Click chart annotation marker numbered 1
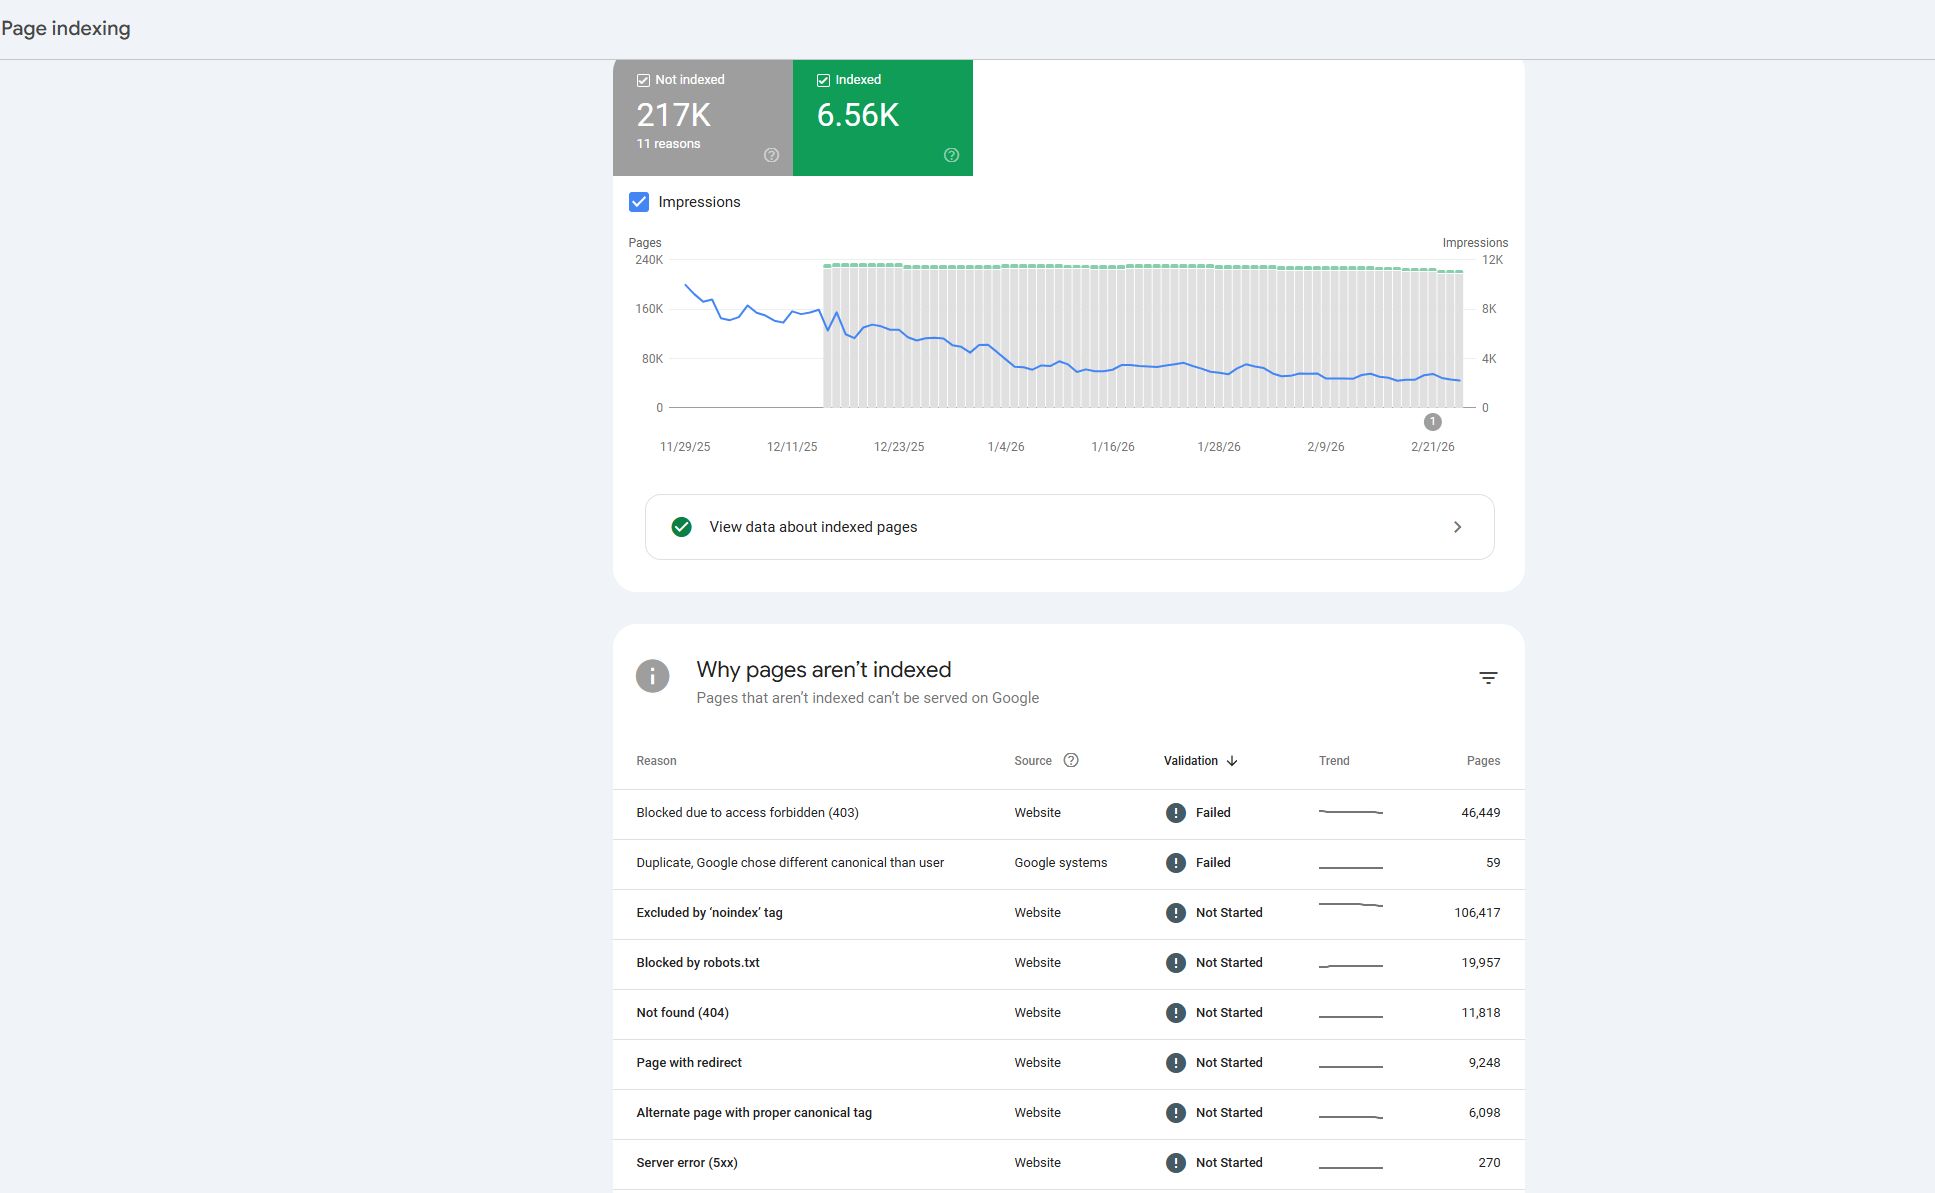Screen dimensions: 1935x1193 1432,422
